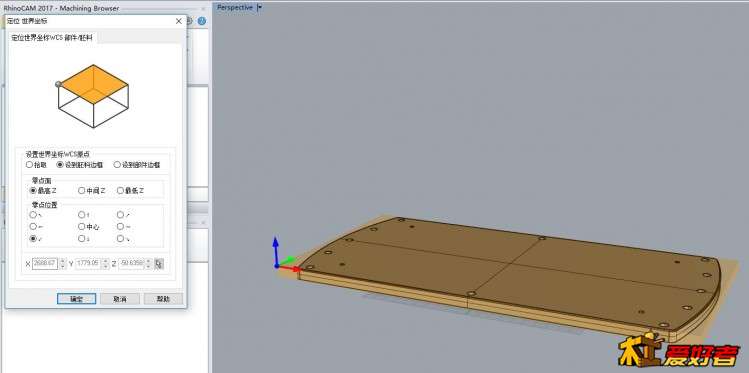Choose the 中心 zero position radio

[89, 227]
